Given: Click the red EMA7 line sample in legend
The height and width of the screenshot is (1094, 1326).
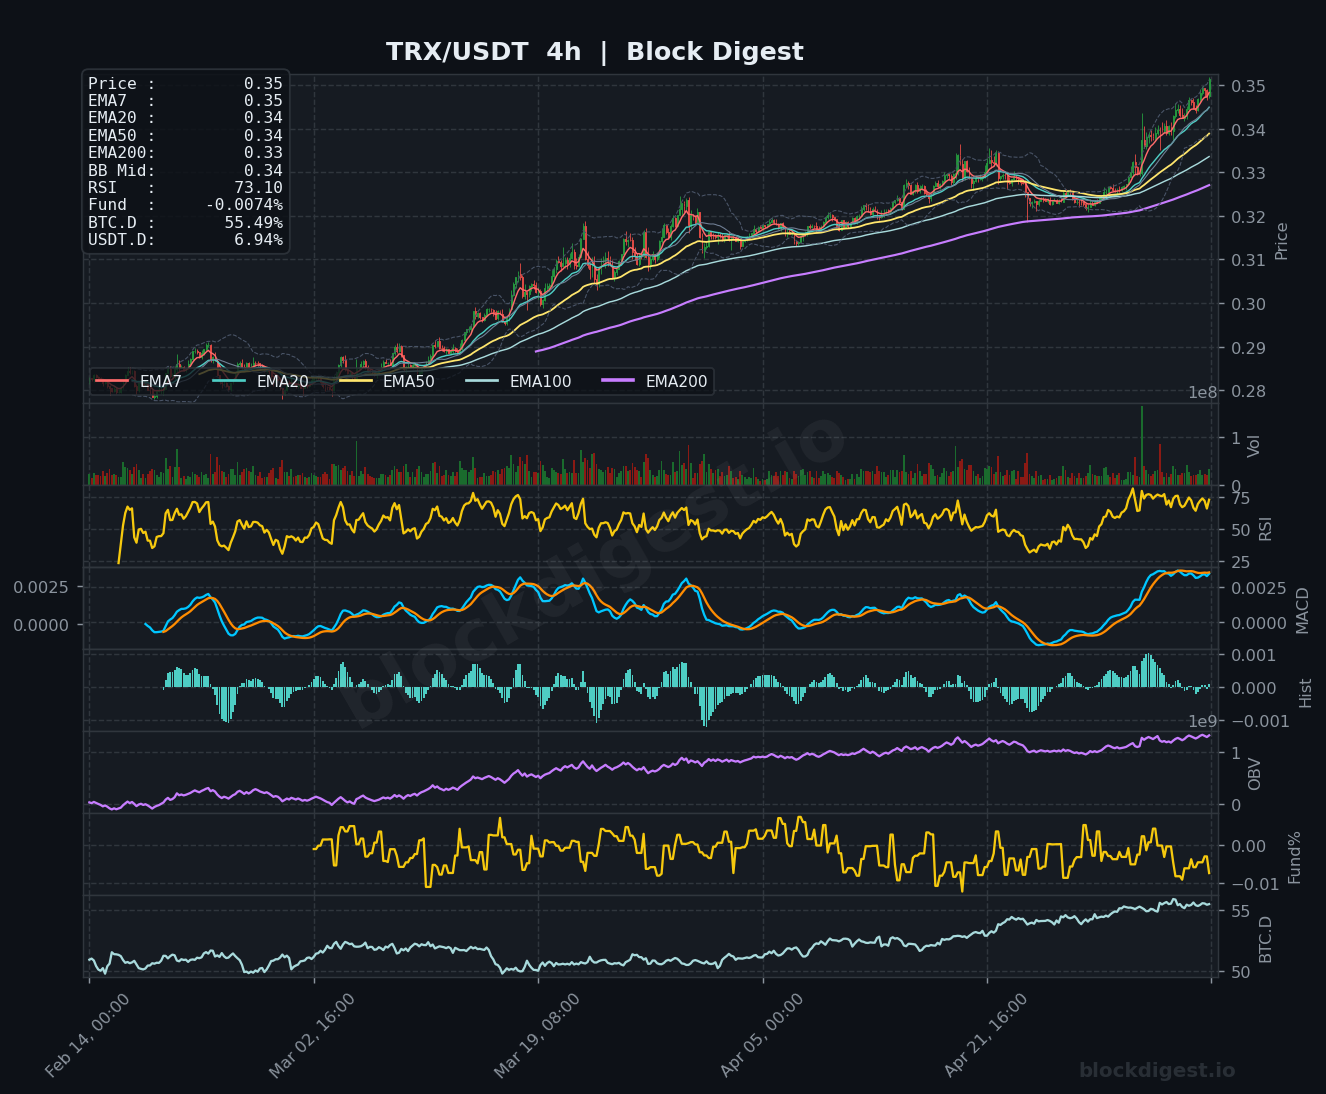Looking at the screenshot, I should coord(113,381).
